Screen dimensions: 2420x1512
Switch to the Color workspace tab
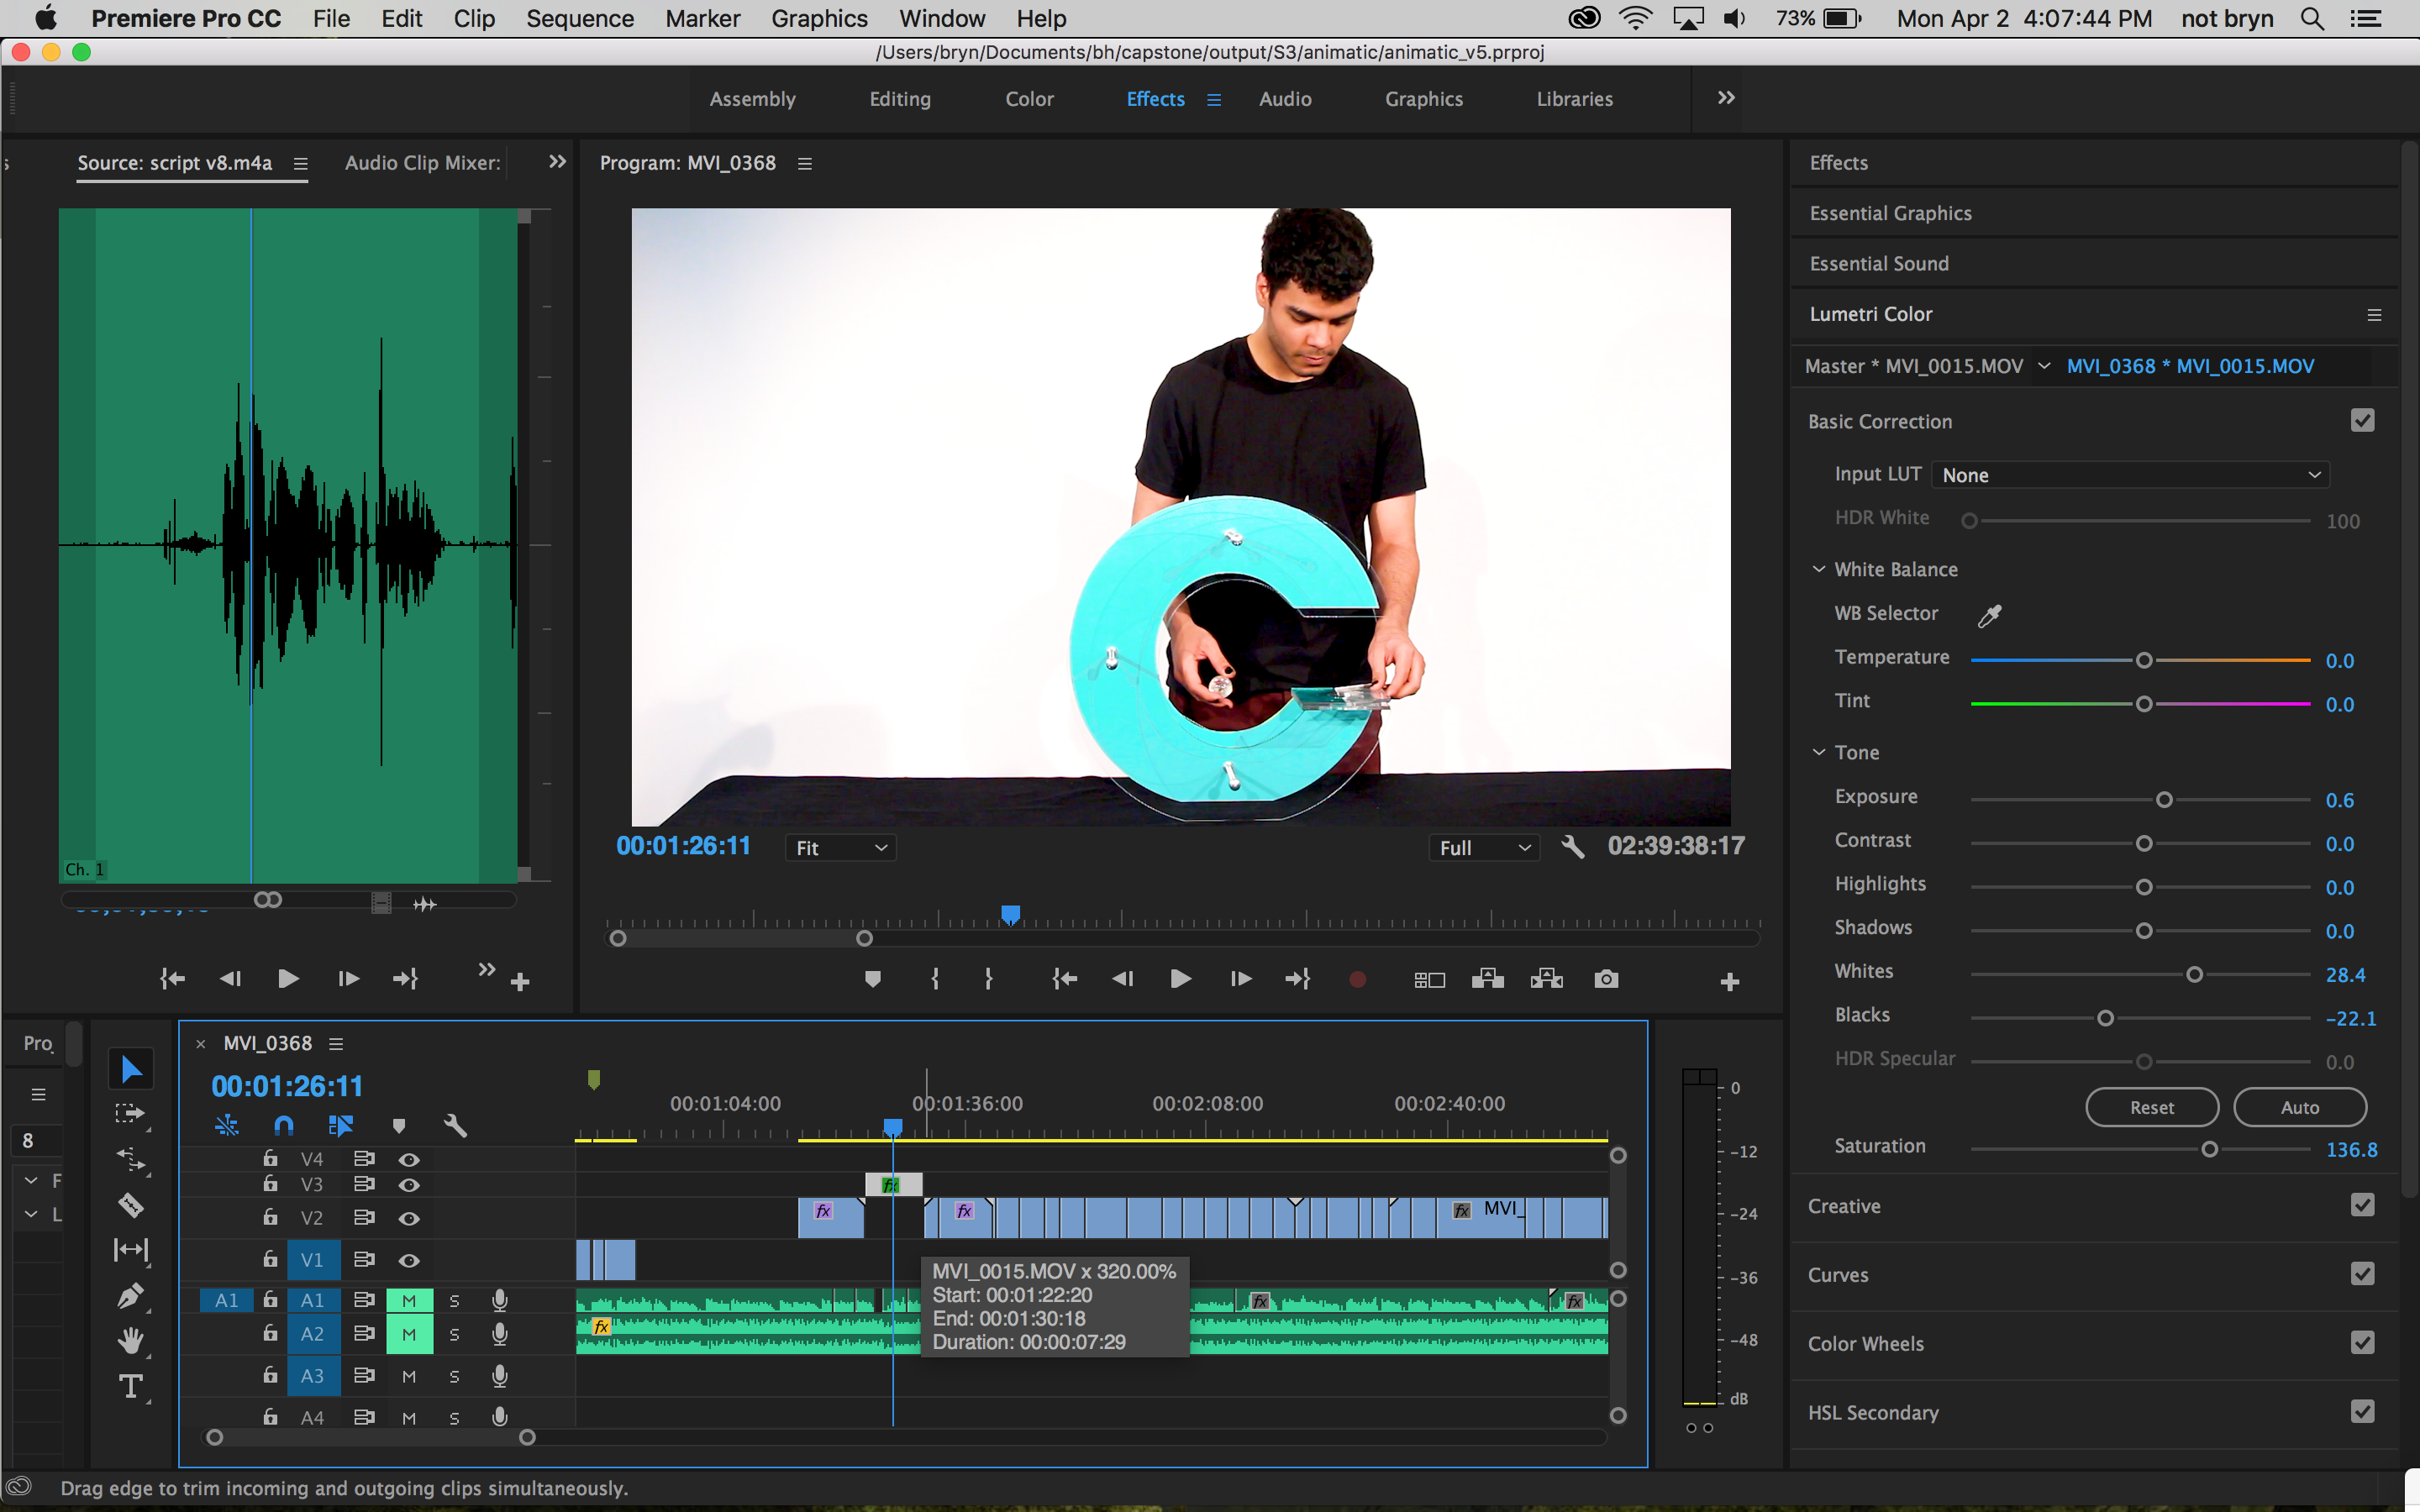1029,99
